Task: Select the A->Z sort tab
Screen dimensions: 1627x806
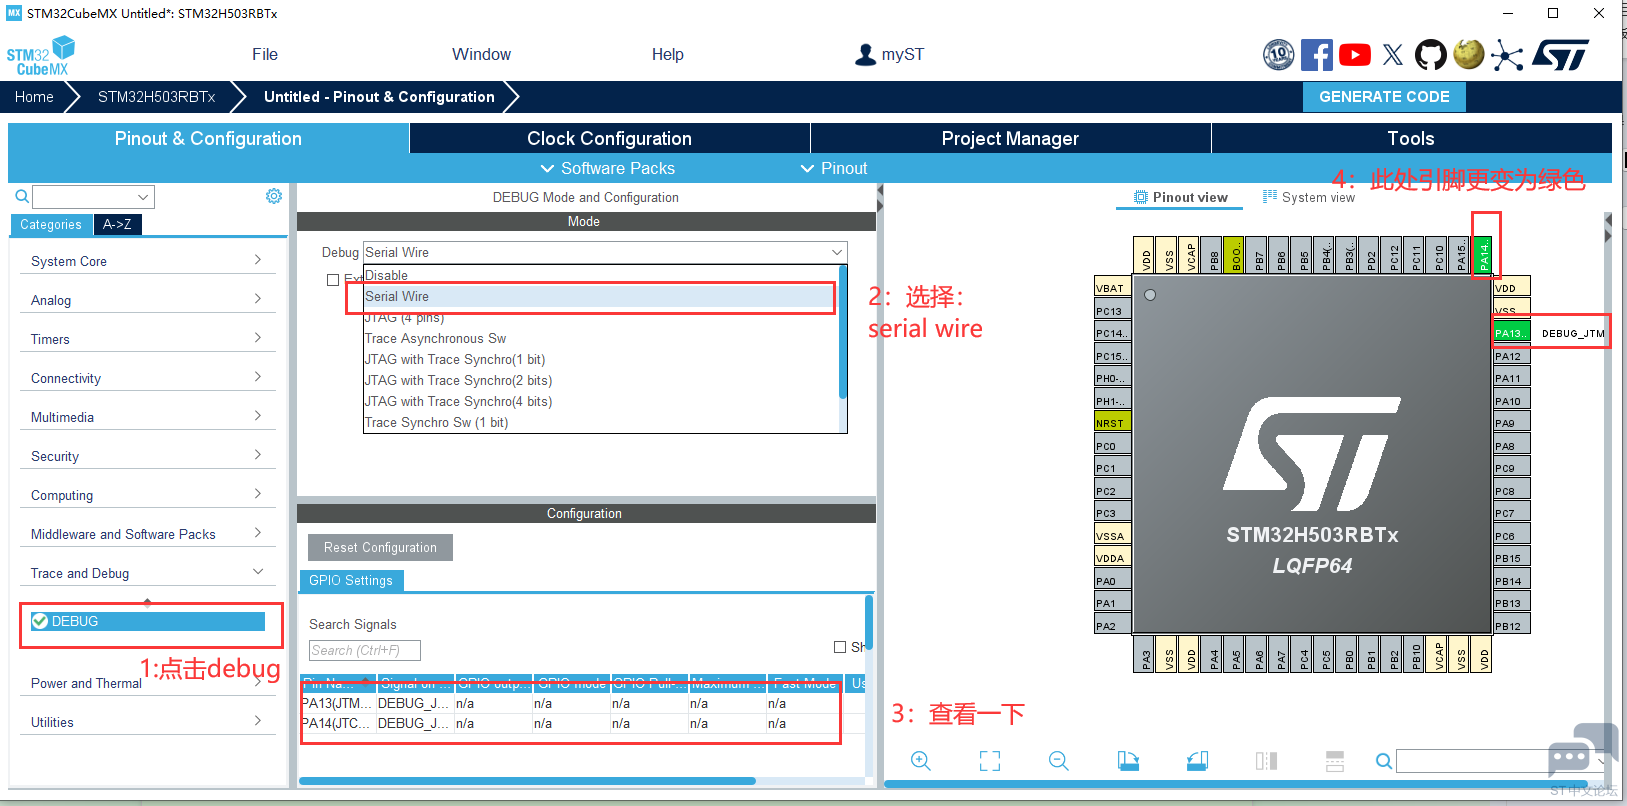Action: tap(118, 224)
